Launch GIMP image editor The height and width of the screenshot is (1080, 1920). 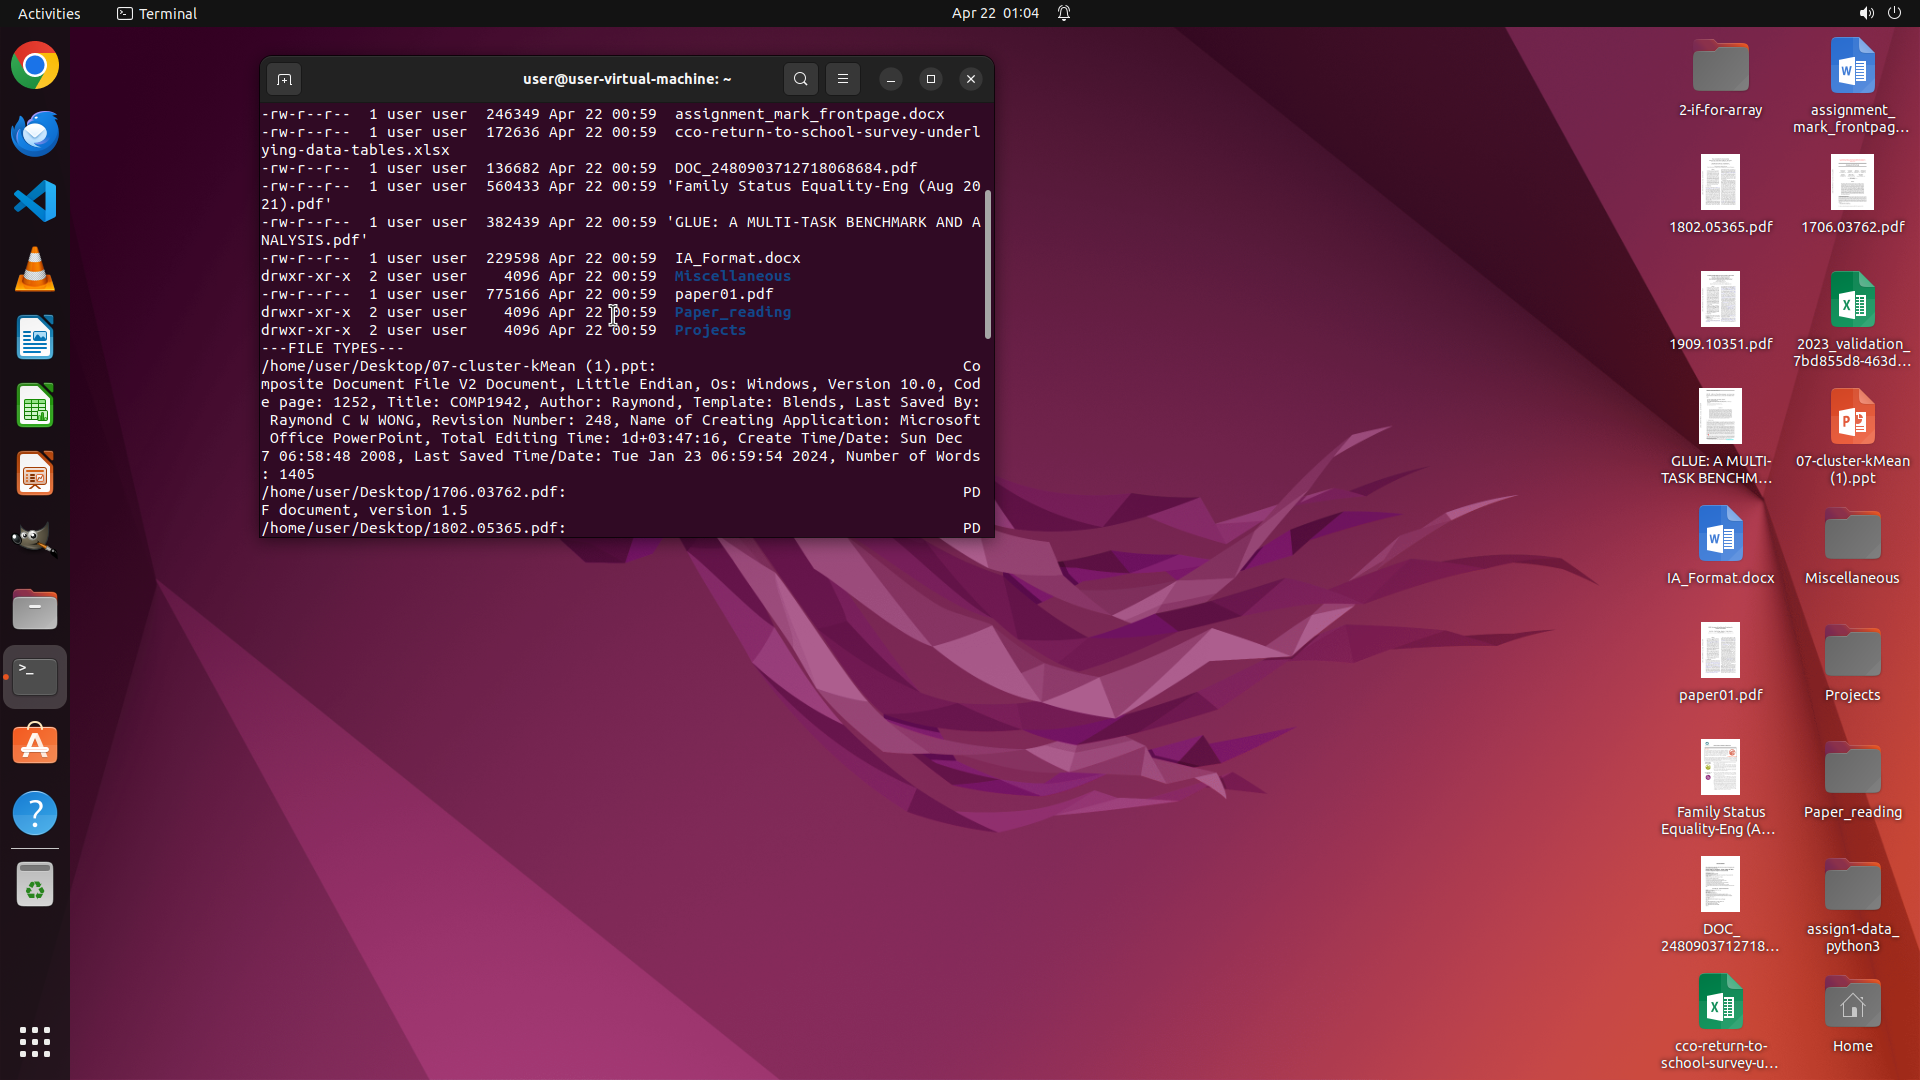pyautogui.click(x=35, y=540)
